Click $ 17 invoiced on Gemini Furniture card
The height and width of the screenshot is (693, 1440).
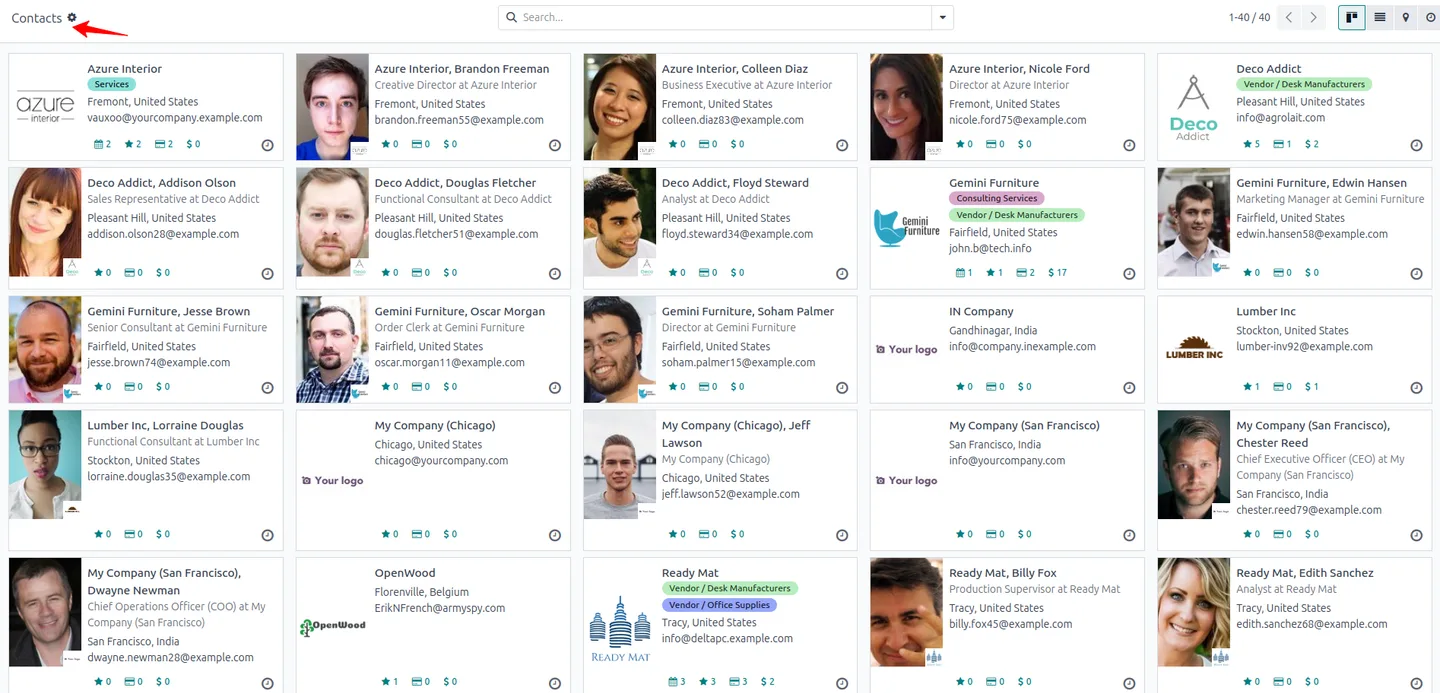pyautogui.click(x=1057, y=272)
